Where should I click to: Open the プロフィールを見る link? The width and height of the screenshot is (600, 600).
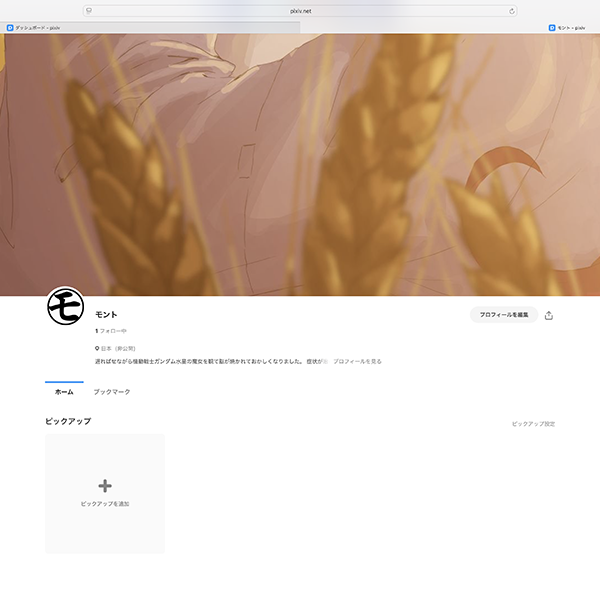coord(357,361)
